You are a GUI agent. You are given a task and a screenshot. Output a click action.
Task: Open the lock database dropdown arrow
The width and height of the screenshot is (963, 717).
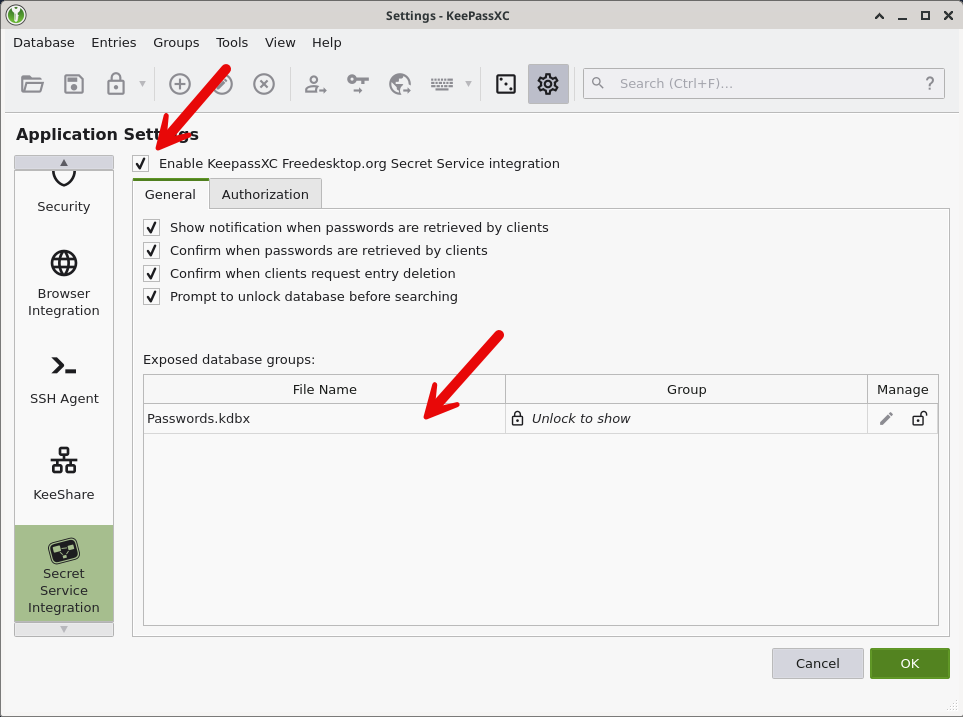pos(142,84)
